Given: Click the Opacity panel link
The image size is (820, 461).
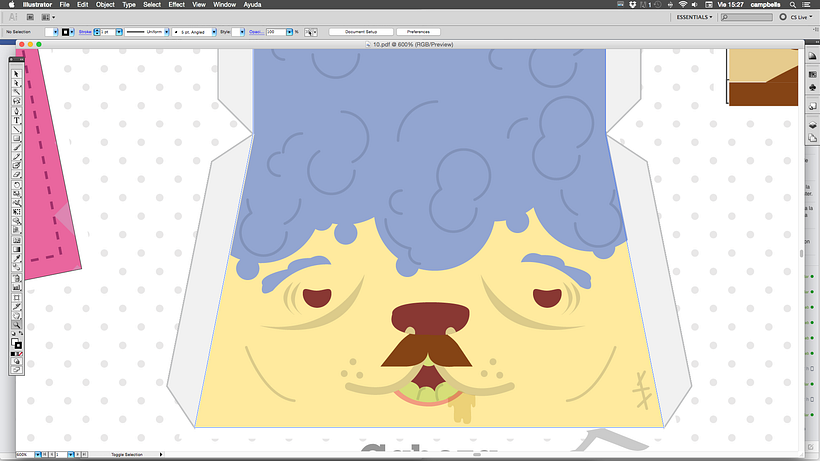Looking at the screenshot, I should [x=256, y=32].
